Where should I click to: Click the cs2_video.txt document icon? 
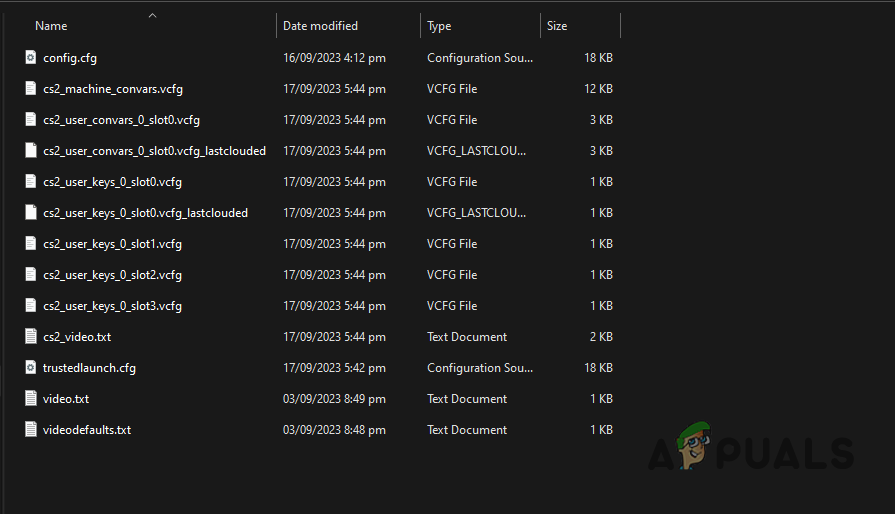click(x=31, y=336)
